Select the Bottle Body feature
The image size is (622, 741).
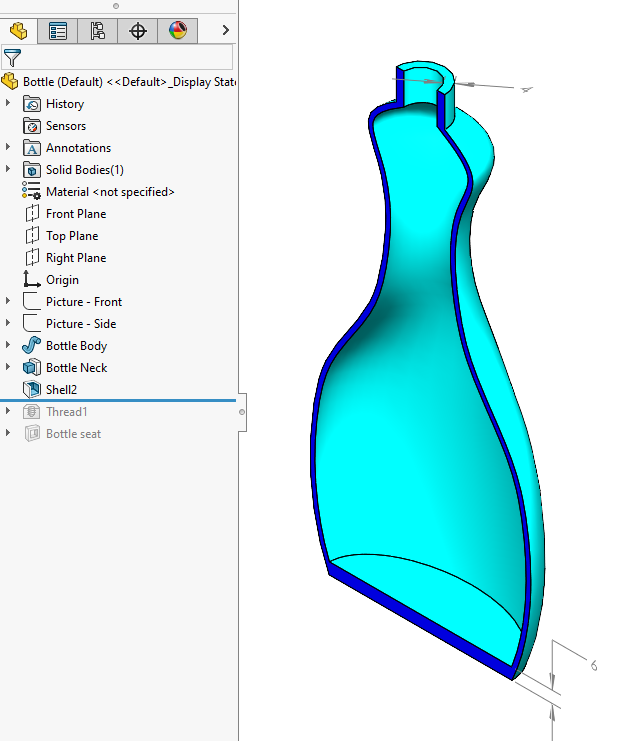coord(76,346)
